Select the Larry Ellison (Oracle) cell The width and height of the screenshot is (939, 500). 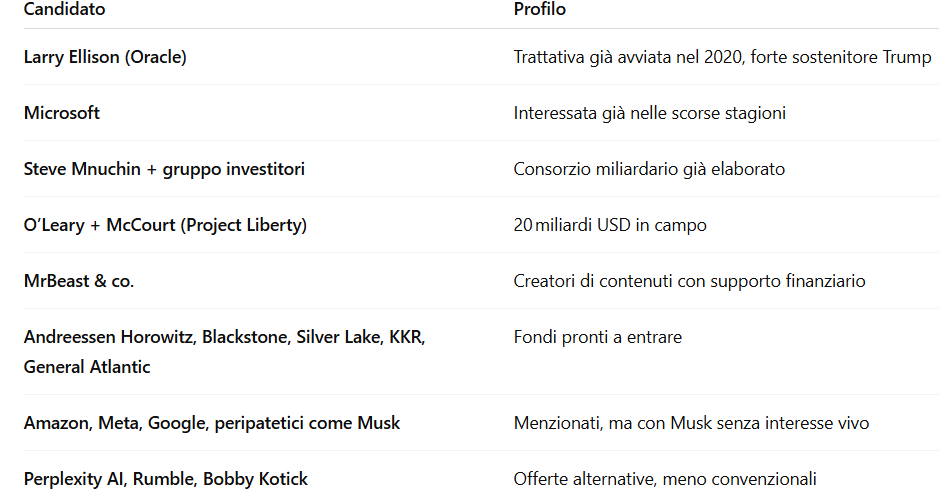pyautogui.click(x=105, y=57)
